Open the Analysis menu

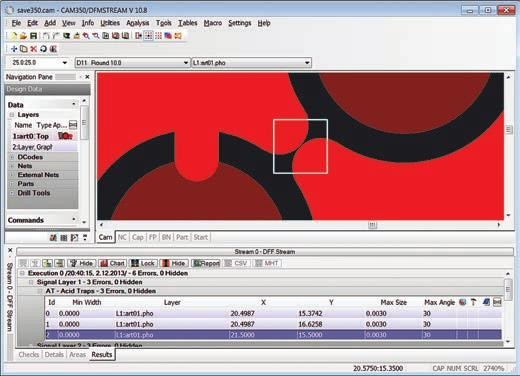[137, 23]
